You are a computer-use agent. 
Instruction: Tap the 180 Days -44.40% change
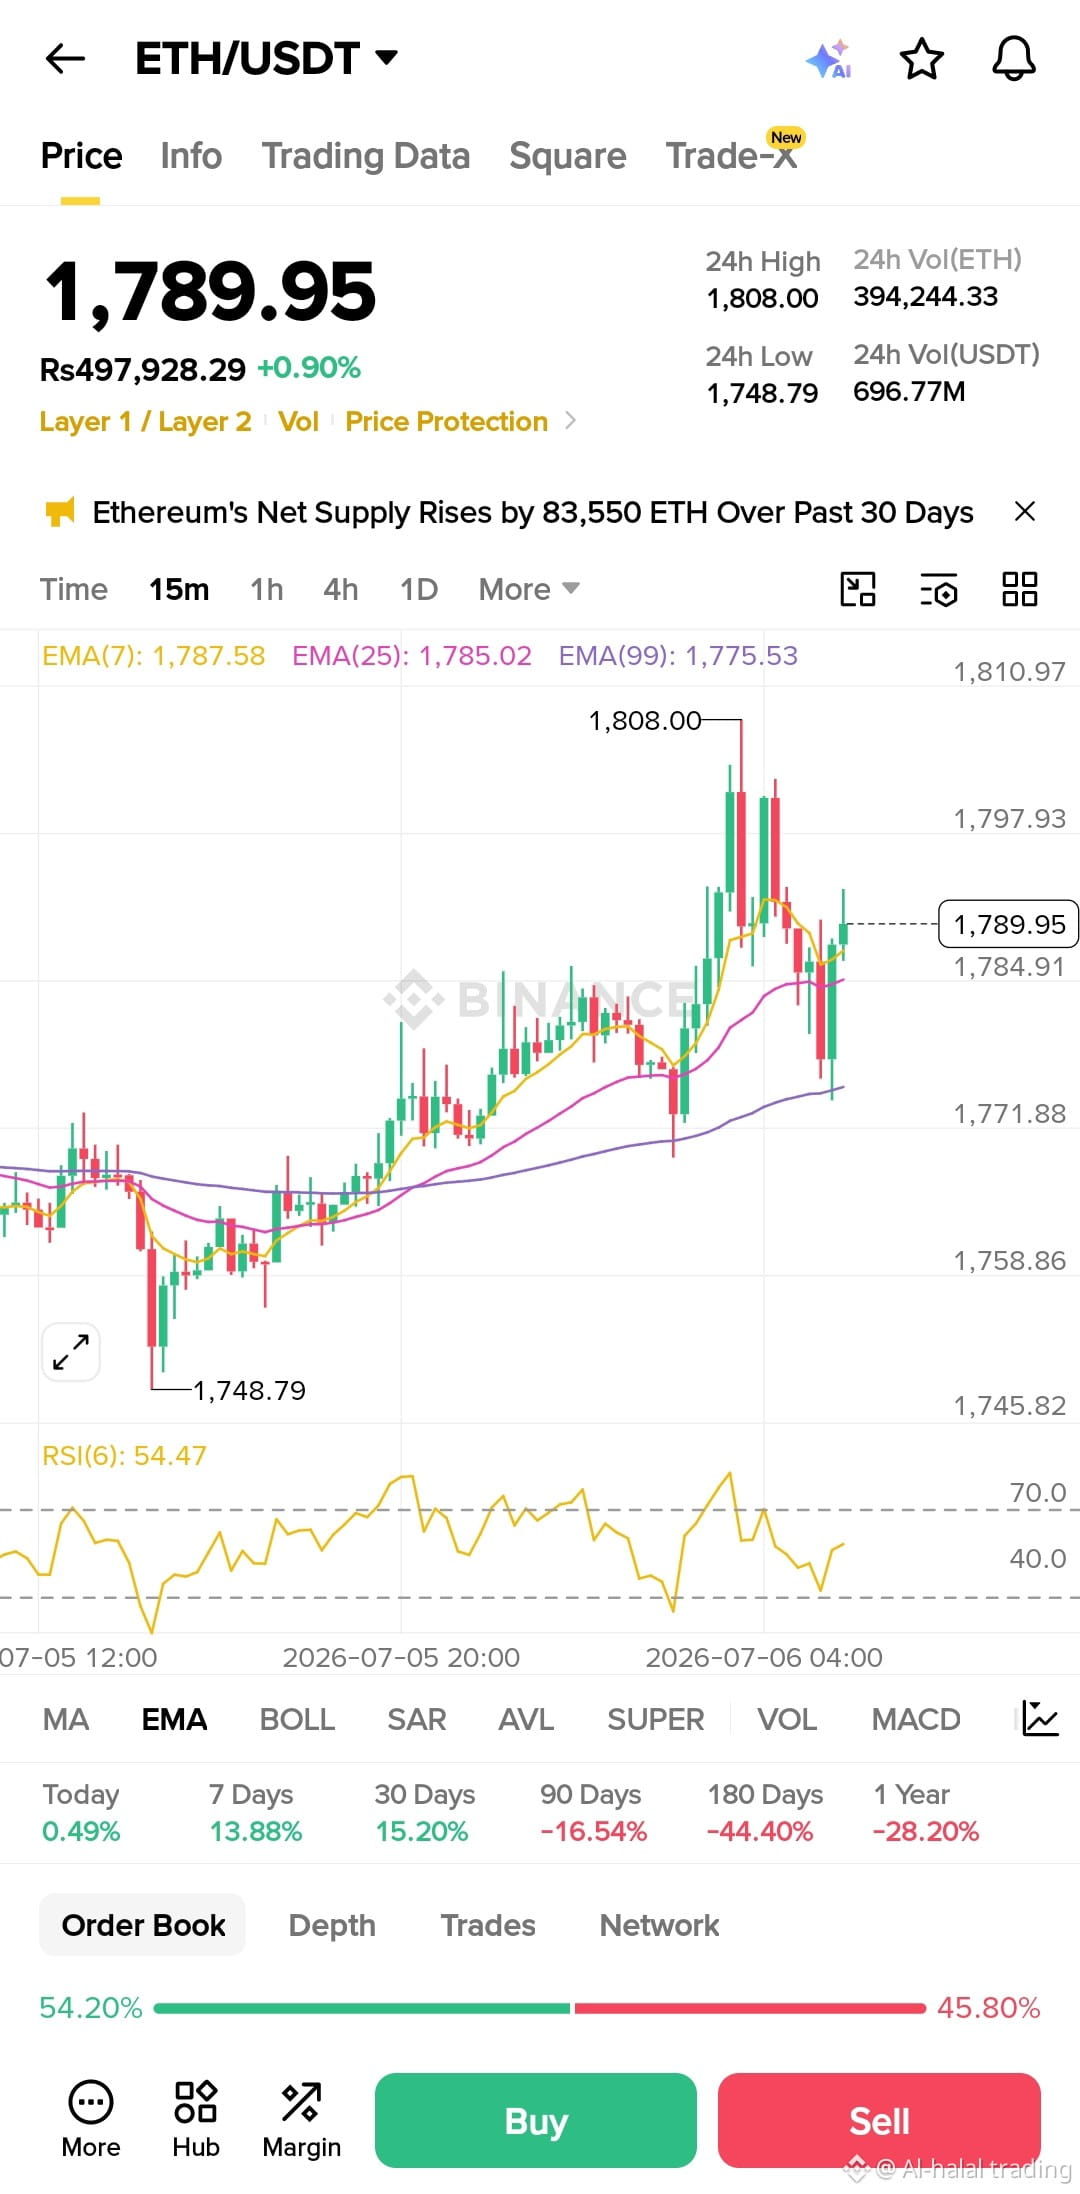pyautogui.click(x=765, y=1812)
